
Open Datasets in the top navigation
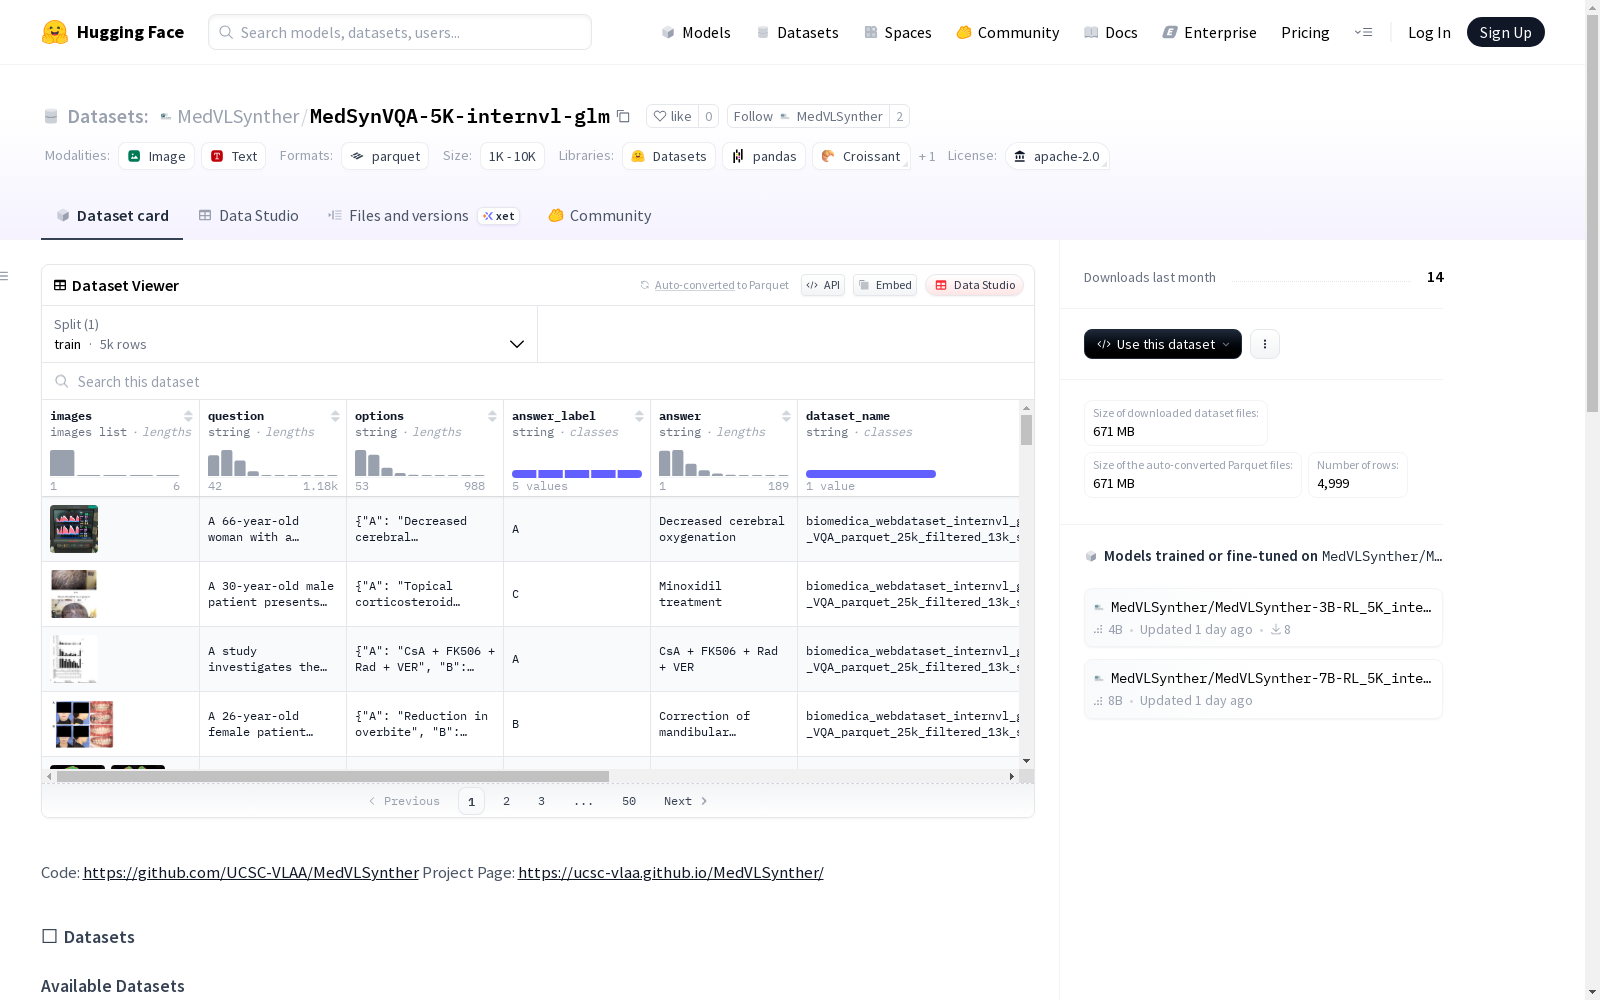[797, 32]
